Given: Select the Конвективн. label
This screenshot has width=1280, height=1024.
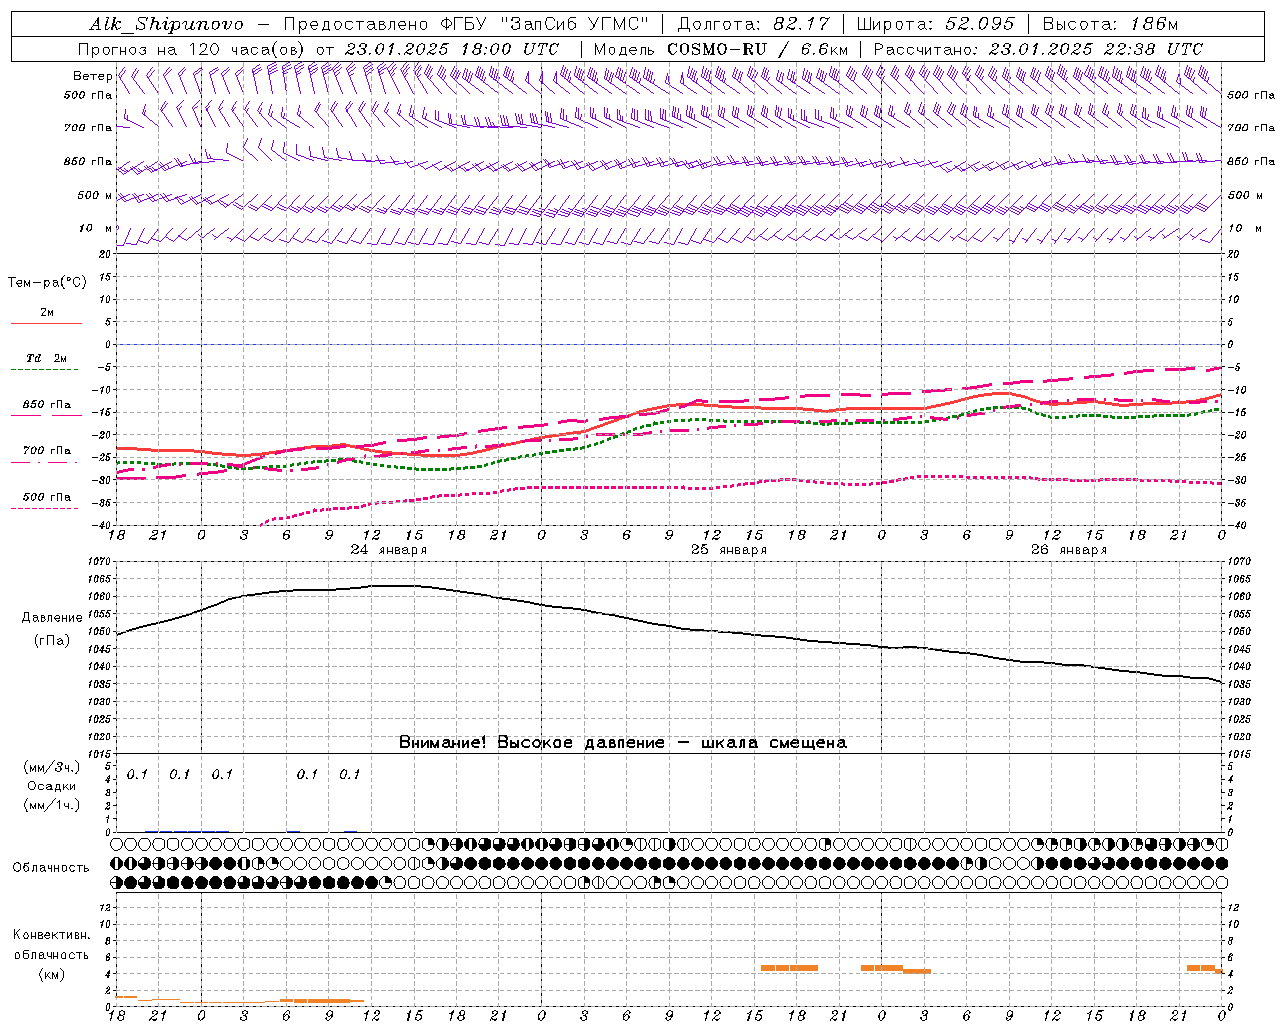Looking at the screenshot, I should click(52, 935).
